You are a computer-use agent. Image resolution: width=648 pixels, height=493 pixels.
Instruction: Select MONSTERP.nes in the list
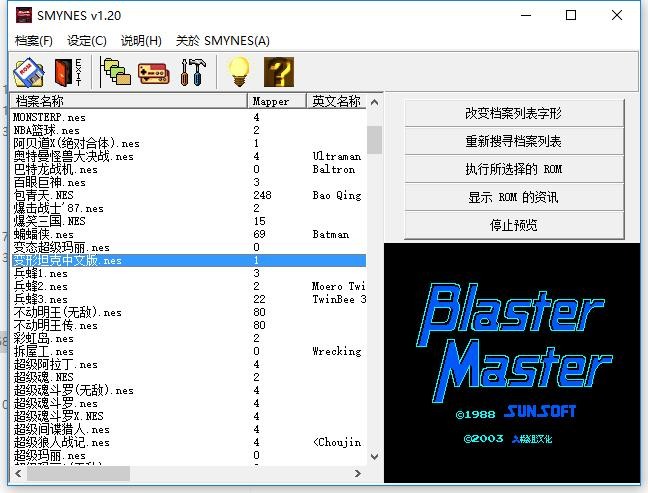click(188, 117)
